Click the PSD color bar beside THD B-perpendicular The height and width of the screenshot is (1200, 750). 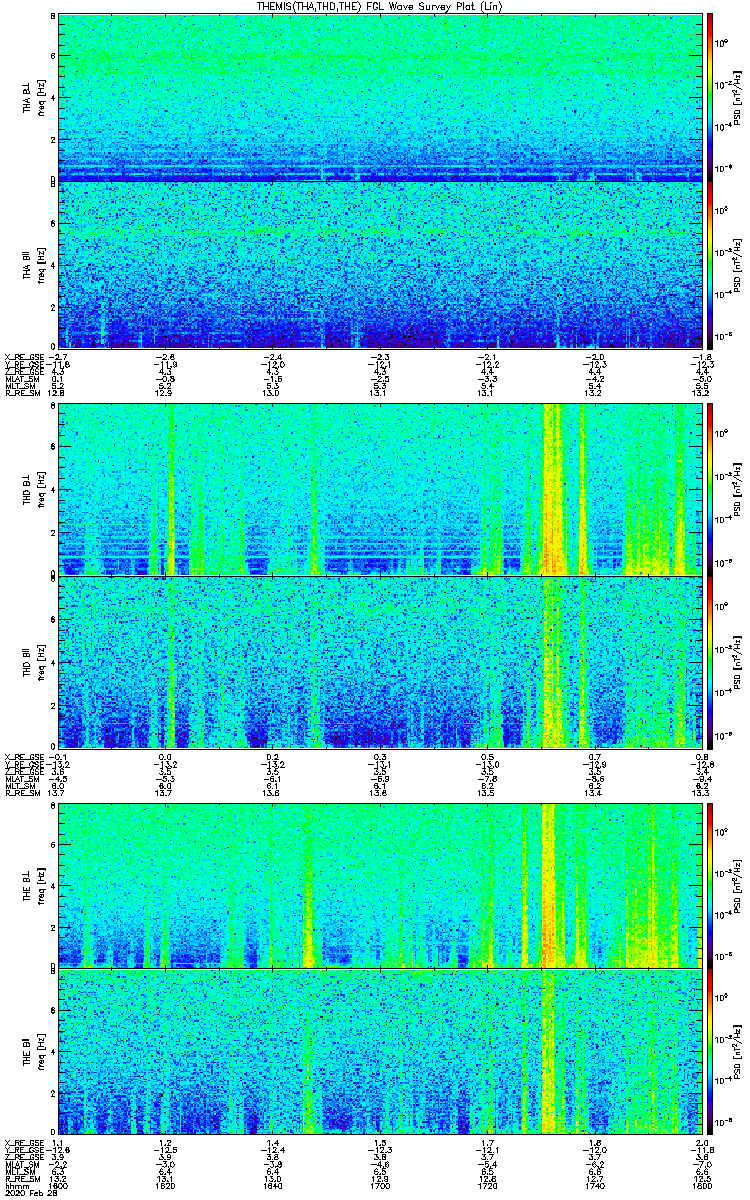click(710, 489)
